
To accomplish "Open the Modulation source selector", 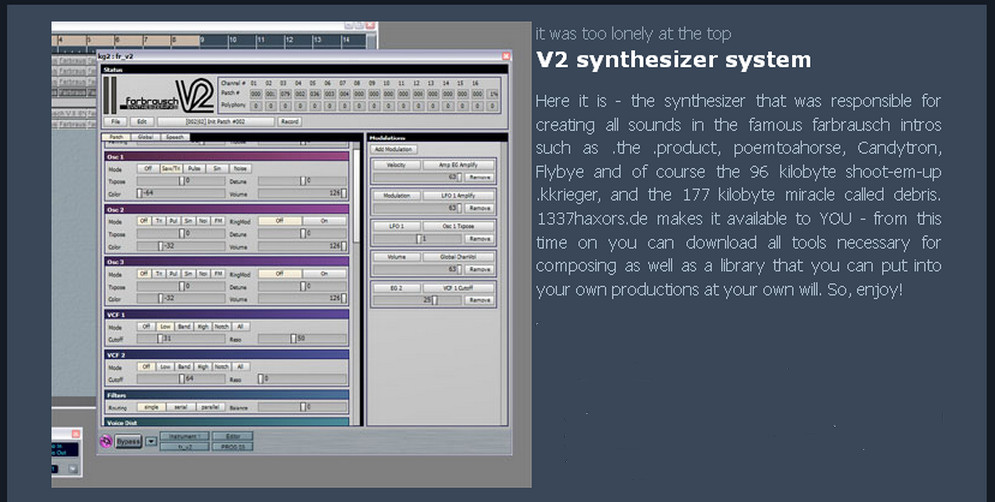I will pyautogui.click(x=396, y=195).
